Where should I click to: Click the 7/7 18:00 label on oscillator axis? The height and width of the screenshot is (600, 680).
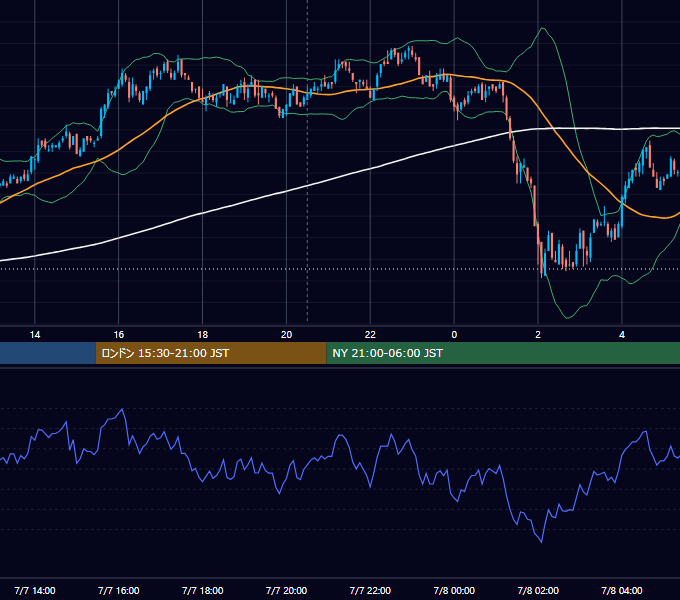click(203, 590)
